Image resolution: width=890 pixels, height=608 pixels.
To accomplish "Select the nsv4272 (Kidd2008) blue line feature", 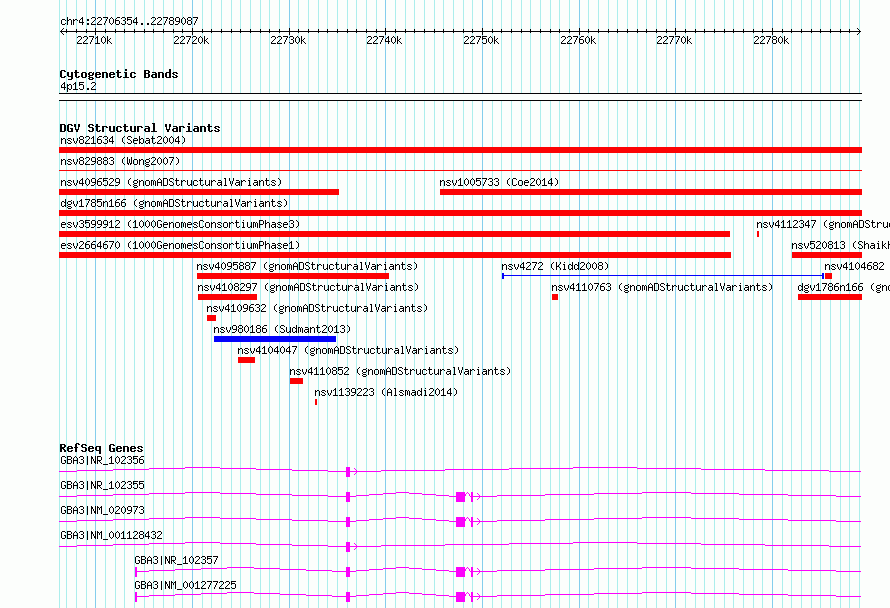I will [663, 276].
